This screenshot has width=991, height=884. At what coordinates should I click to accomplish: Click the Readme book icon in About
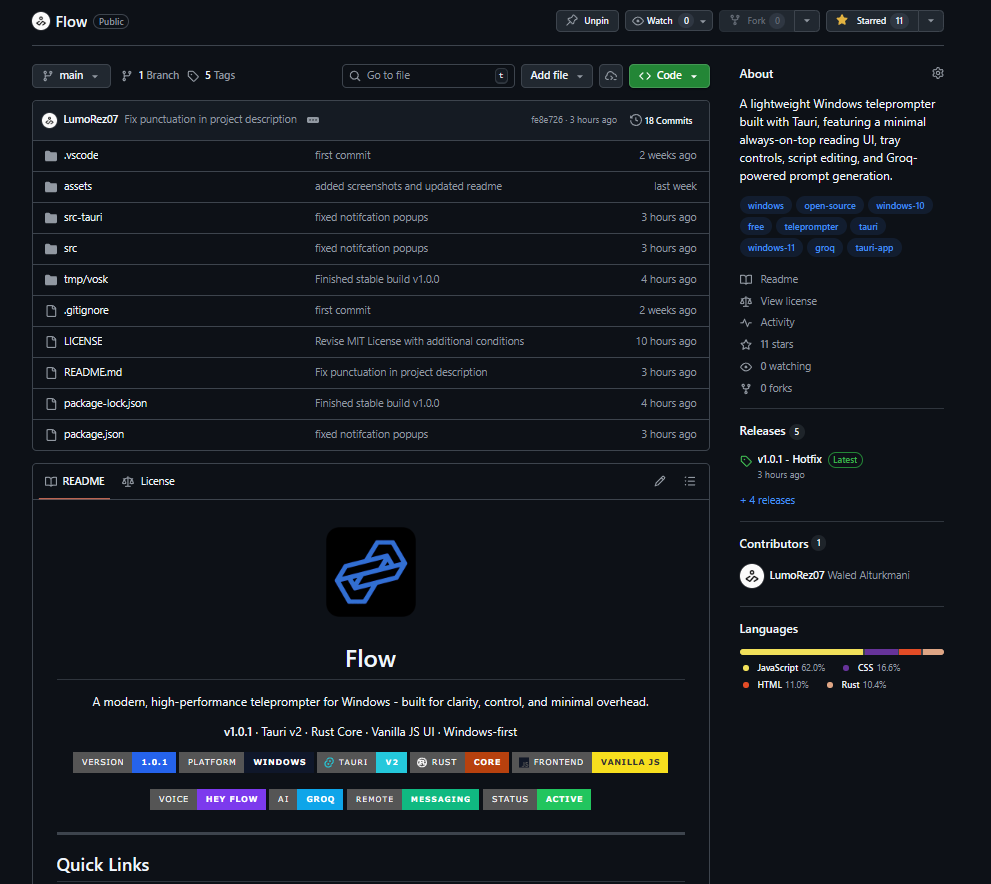[746, 279]
